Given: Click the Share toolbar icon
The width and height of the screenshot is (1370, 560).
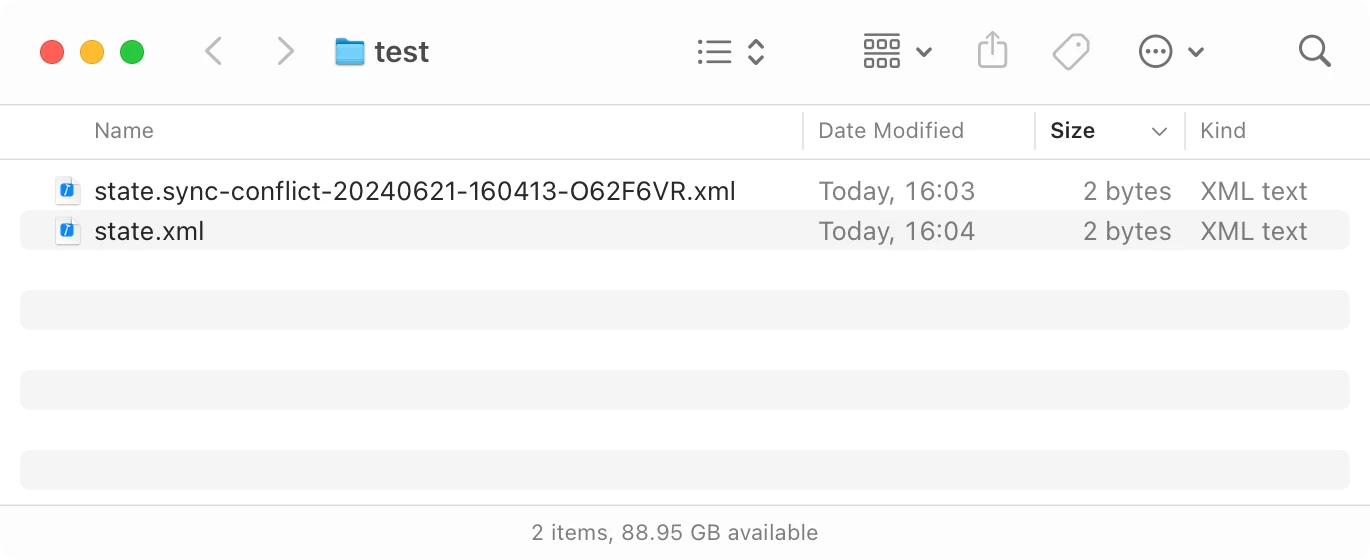Looking at the screenshot, I should pyautogui.click(x=992, y=51).
